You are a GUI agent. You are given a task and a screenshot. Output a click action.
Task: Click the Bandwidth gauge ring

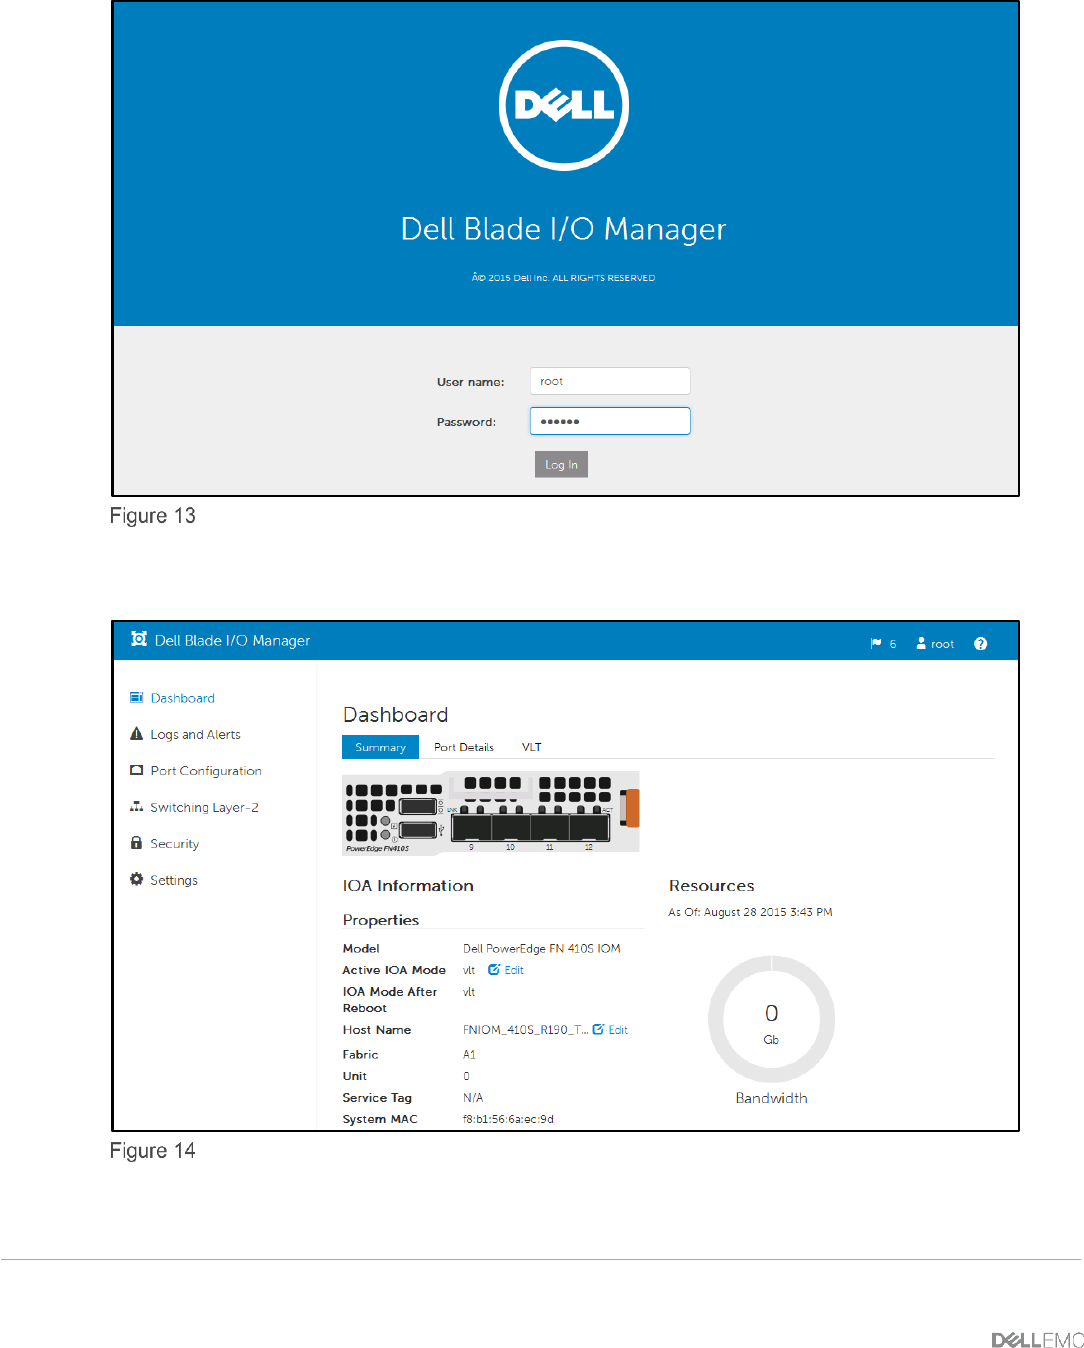[771, 1019]
